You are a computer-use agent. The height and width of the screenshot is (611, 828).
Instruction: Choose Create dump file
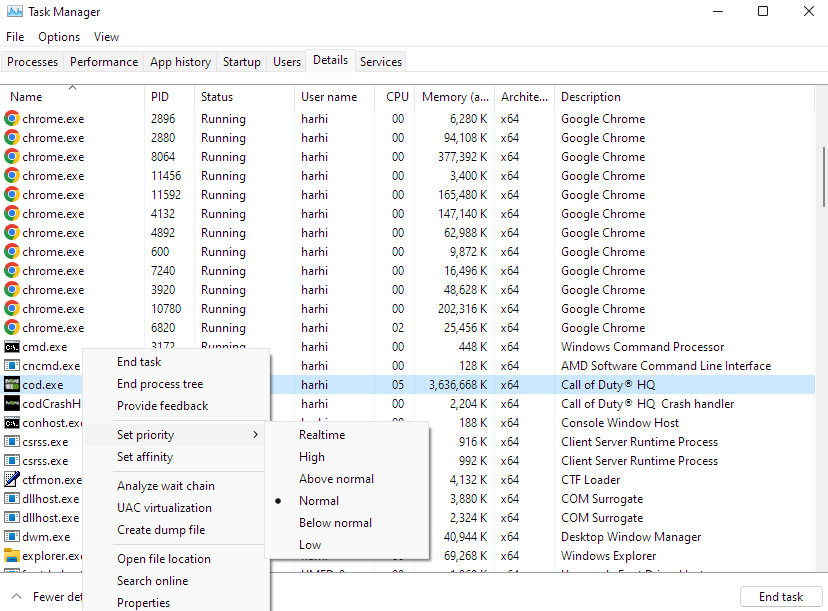click(176, 530)
